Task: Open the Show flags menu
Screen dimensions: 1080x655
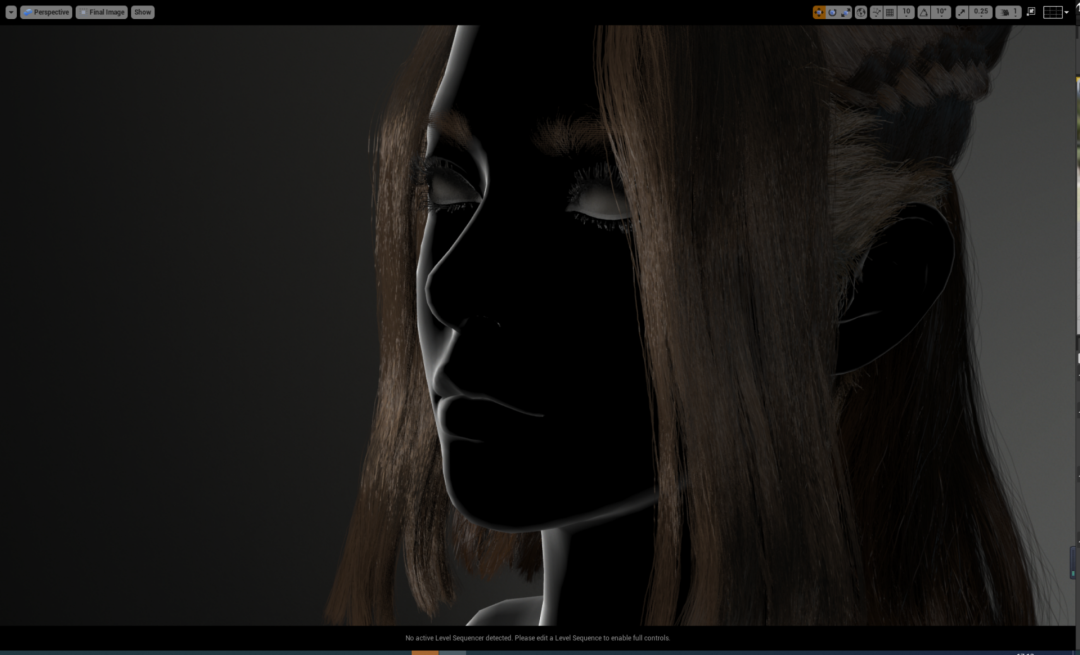Action: (x=143, y=12)
